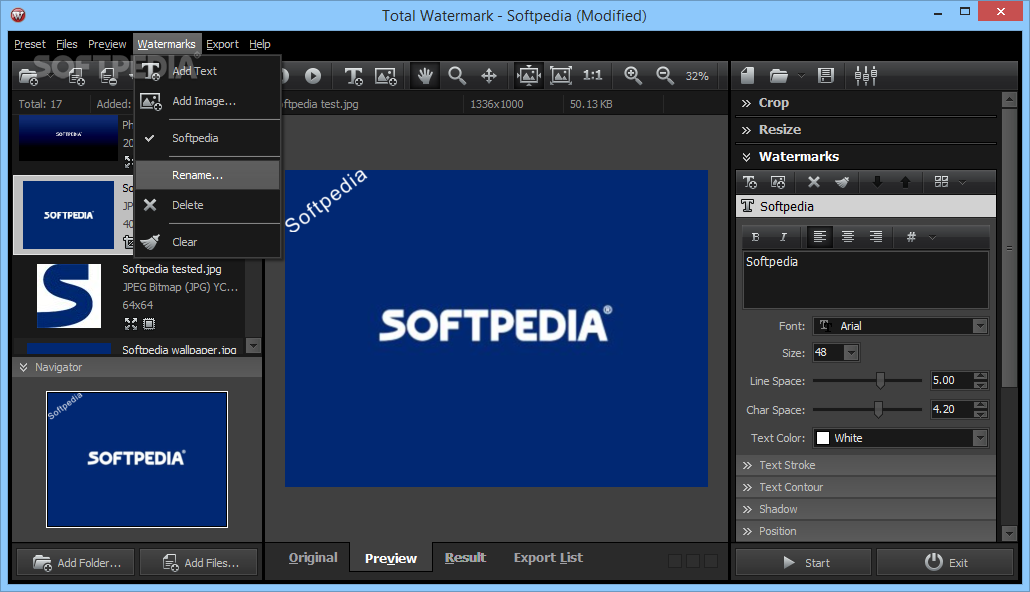Open the dropdown arrow beside open preset folder
Image resolution: width=1030 pixels, height=592 pixels.
801,76
